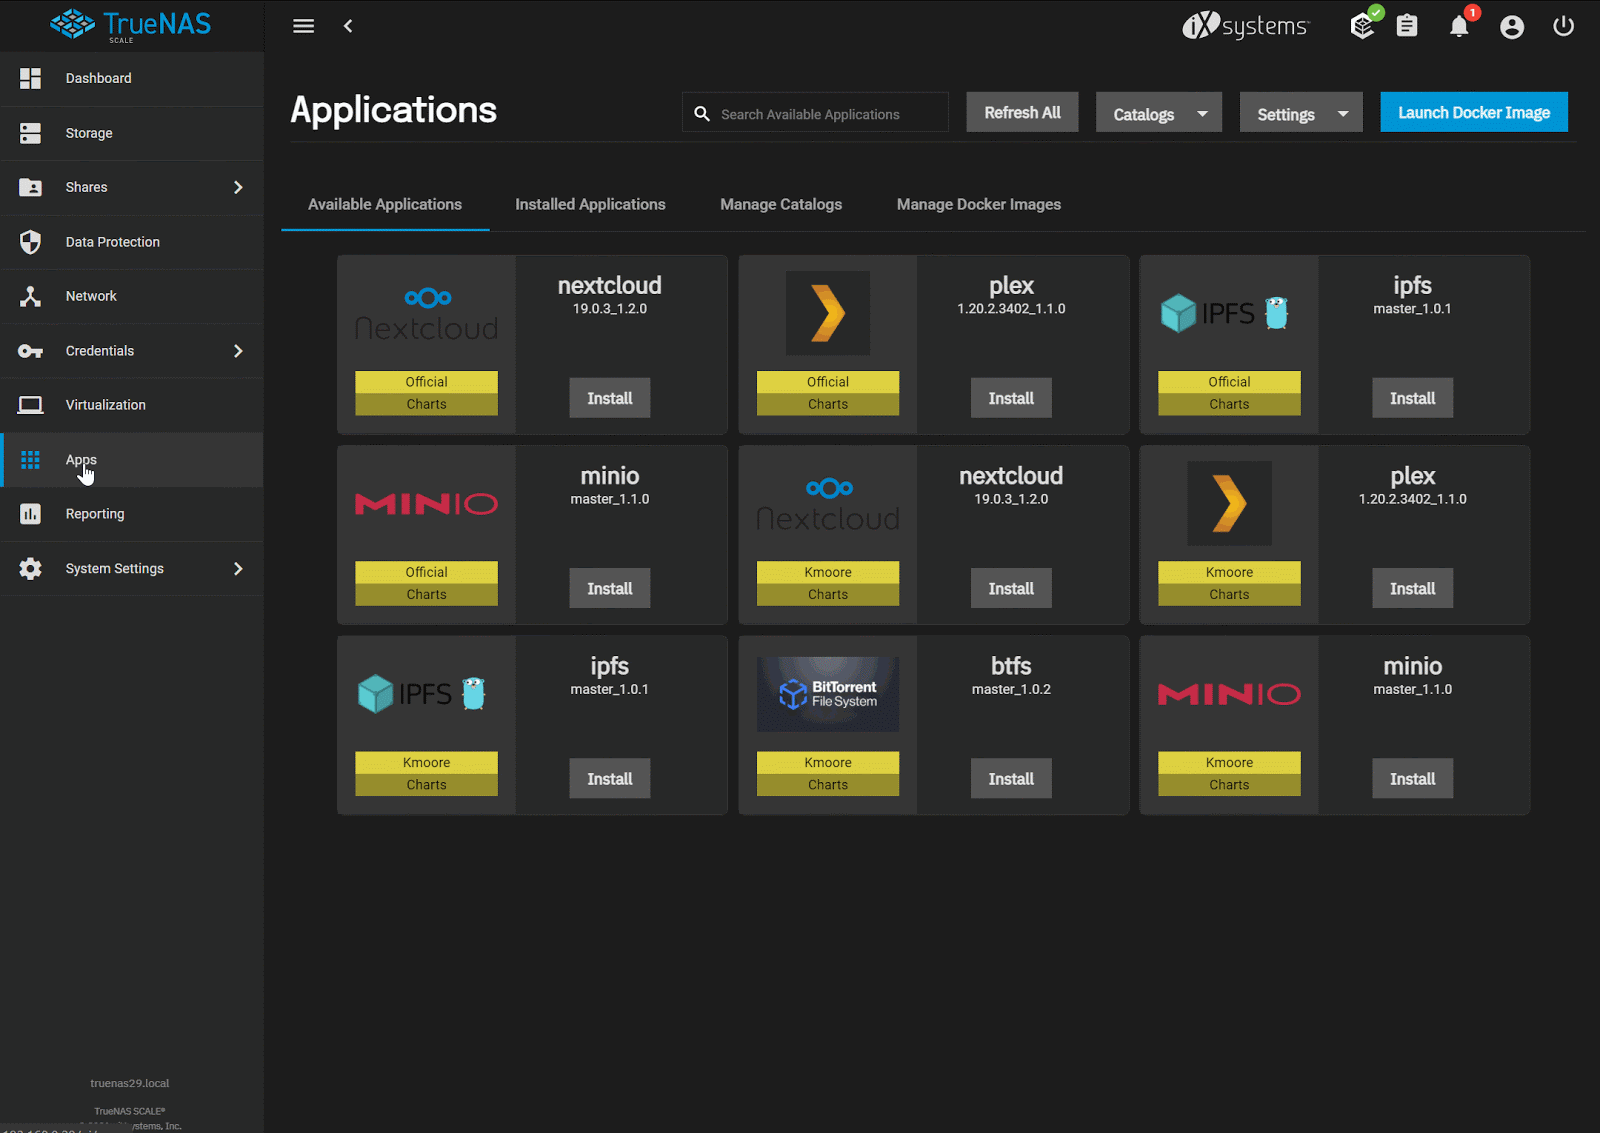Click the btfs app title
Screen dimensions: 1600x1133
[x=1011, y=666]
